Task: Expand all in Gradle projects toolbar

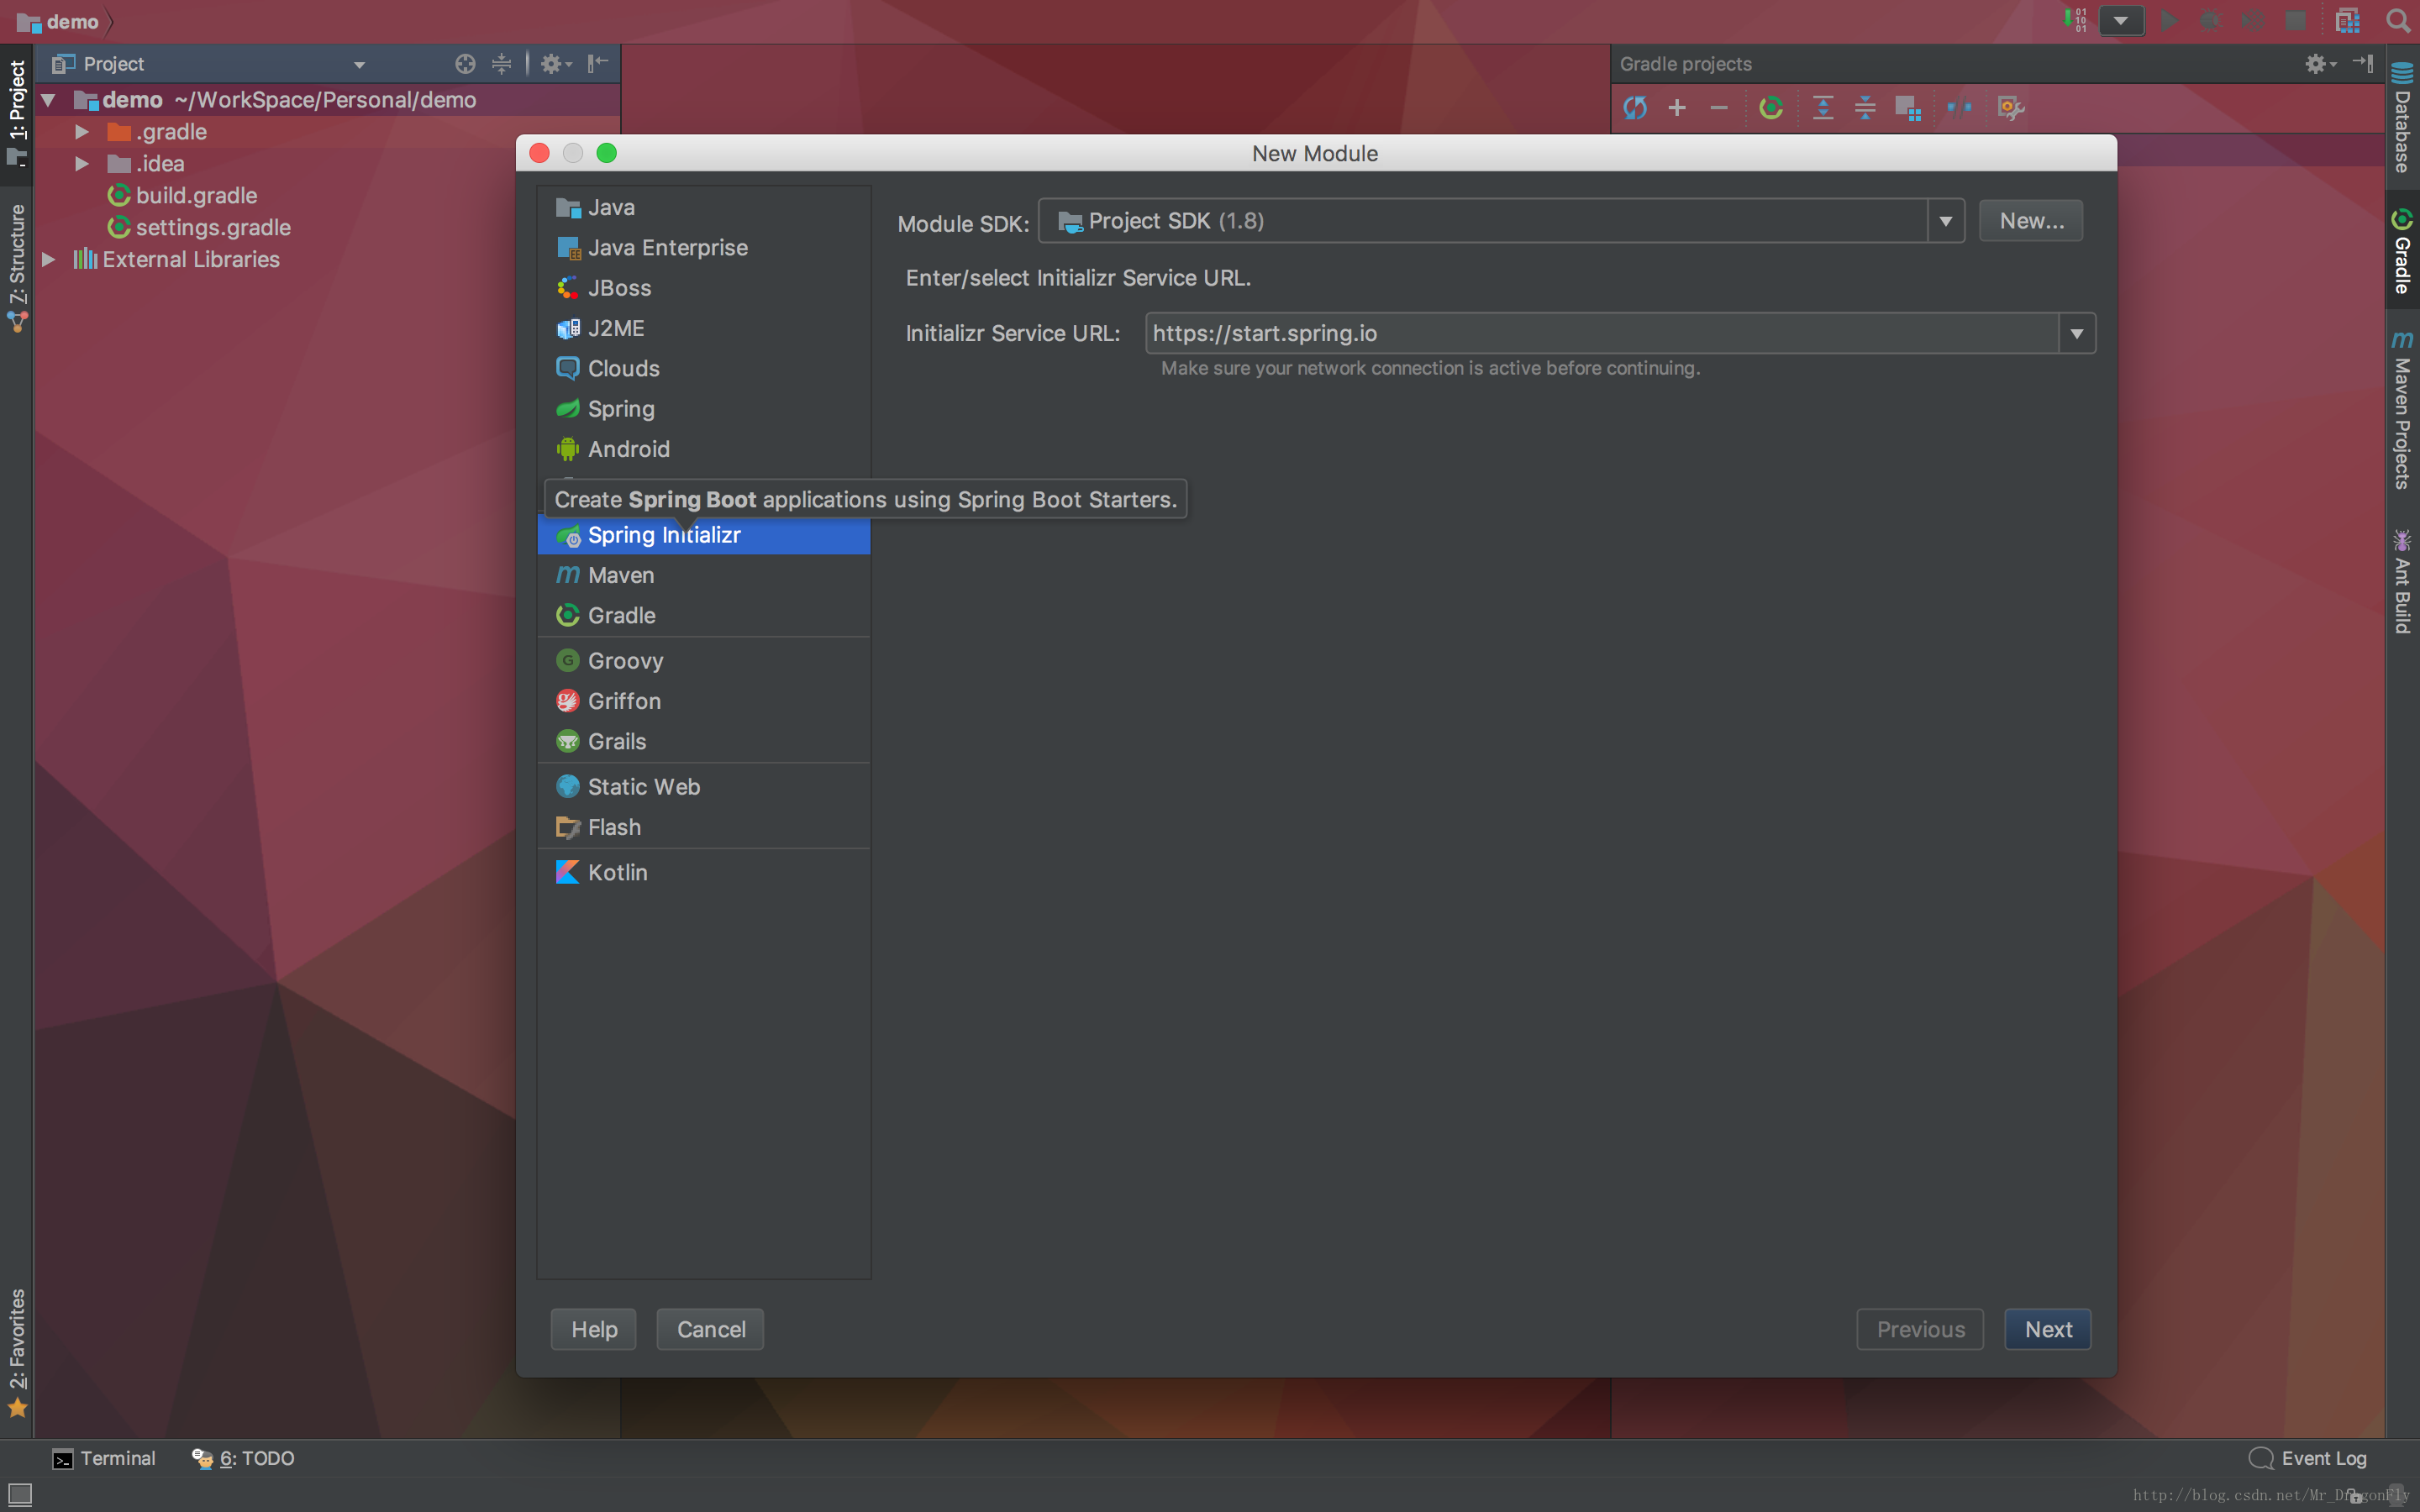Action: (1823, 108)
